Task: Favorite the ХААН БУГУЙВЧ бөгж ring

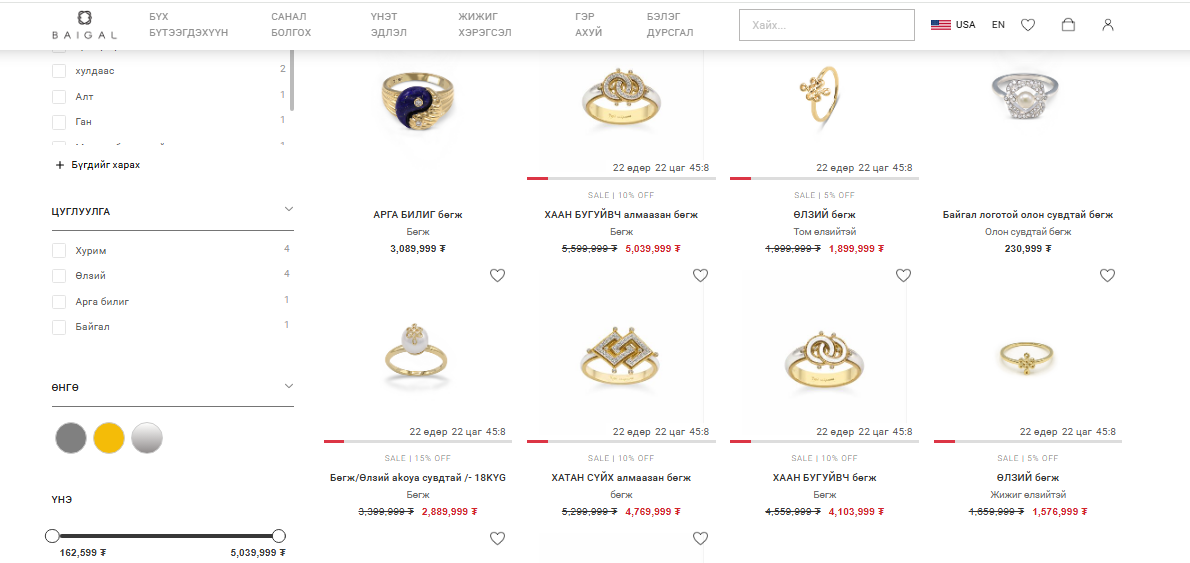Action: [903, 276]
